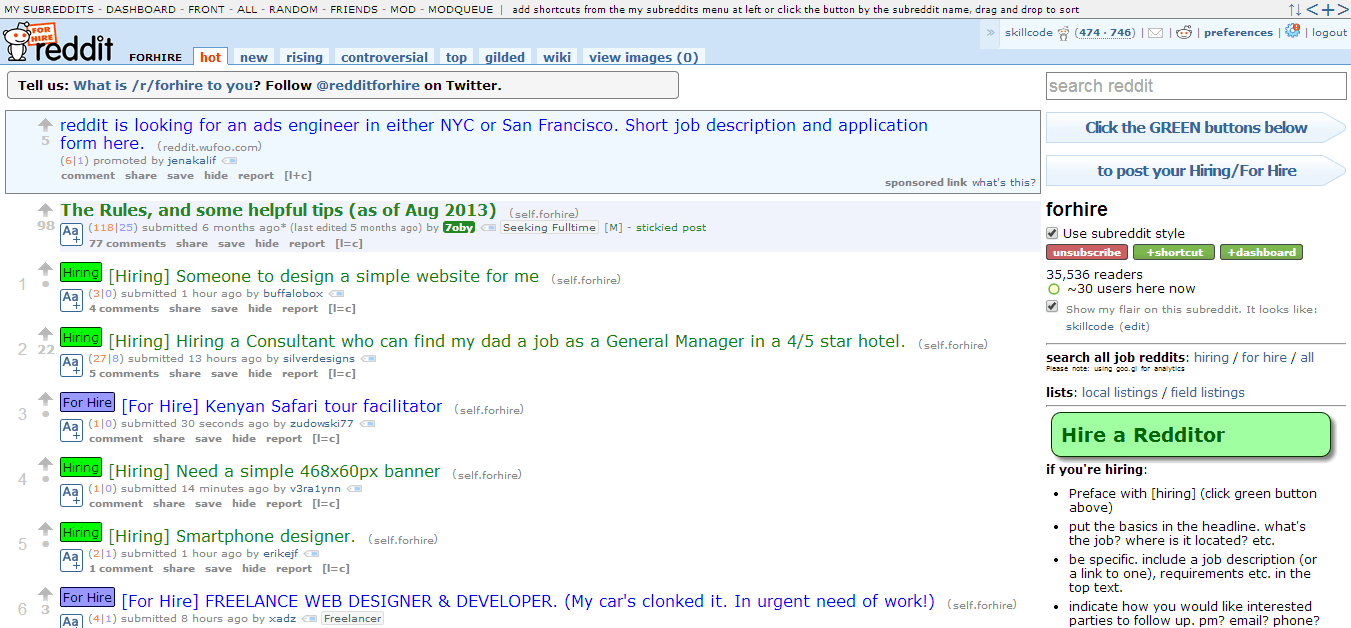This screenshot has width=1351, height=628.
Task: Toggle Show my flair on this subreddit
Action: 1052,307
